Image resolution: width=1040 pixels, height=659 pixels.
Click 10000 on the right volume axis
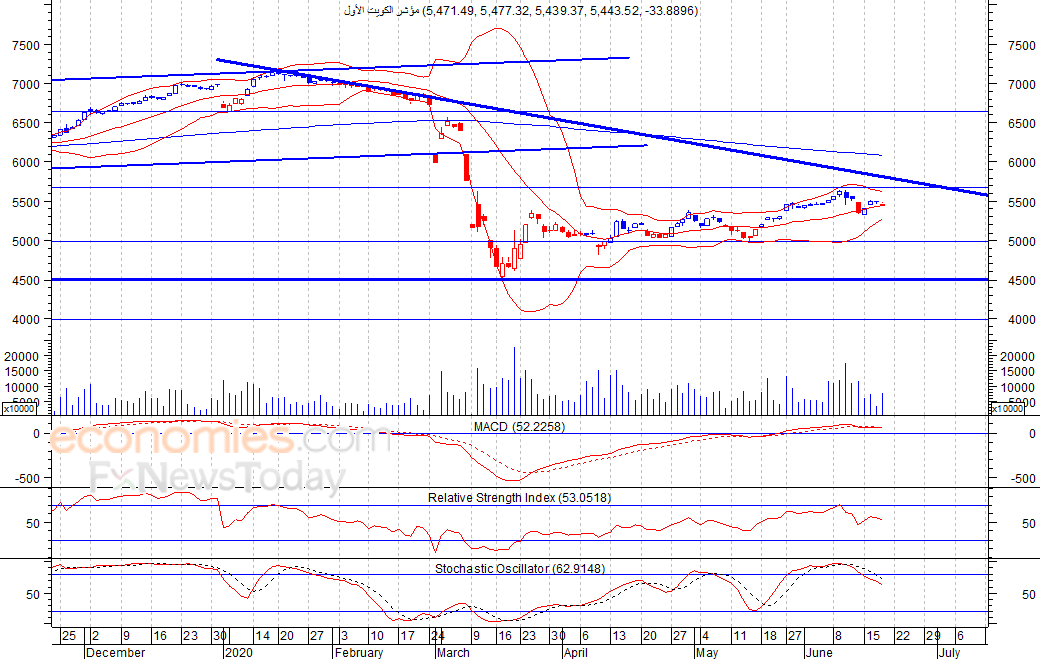(1018, 388)
